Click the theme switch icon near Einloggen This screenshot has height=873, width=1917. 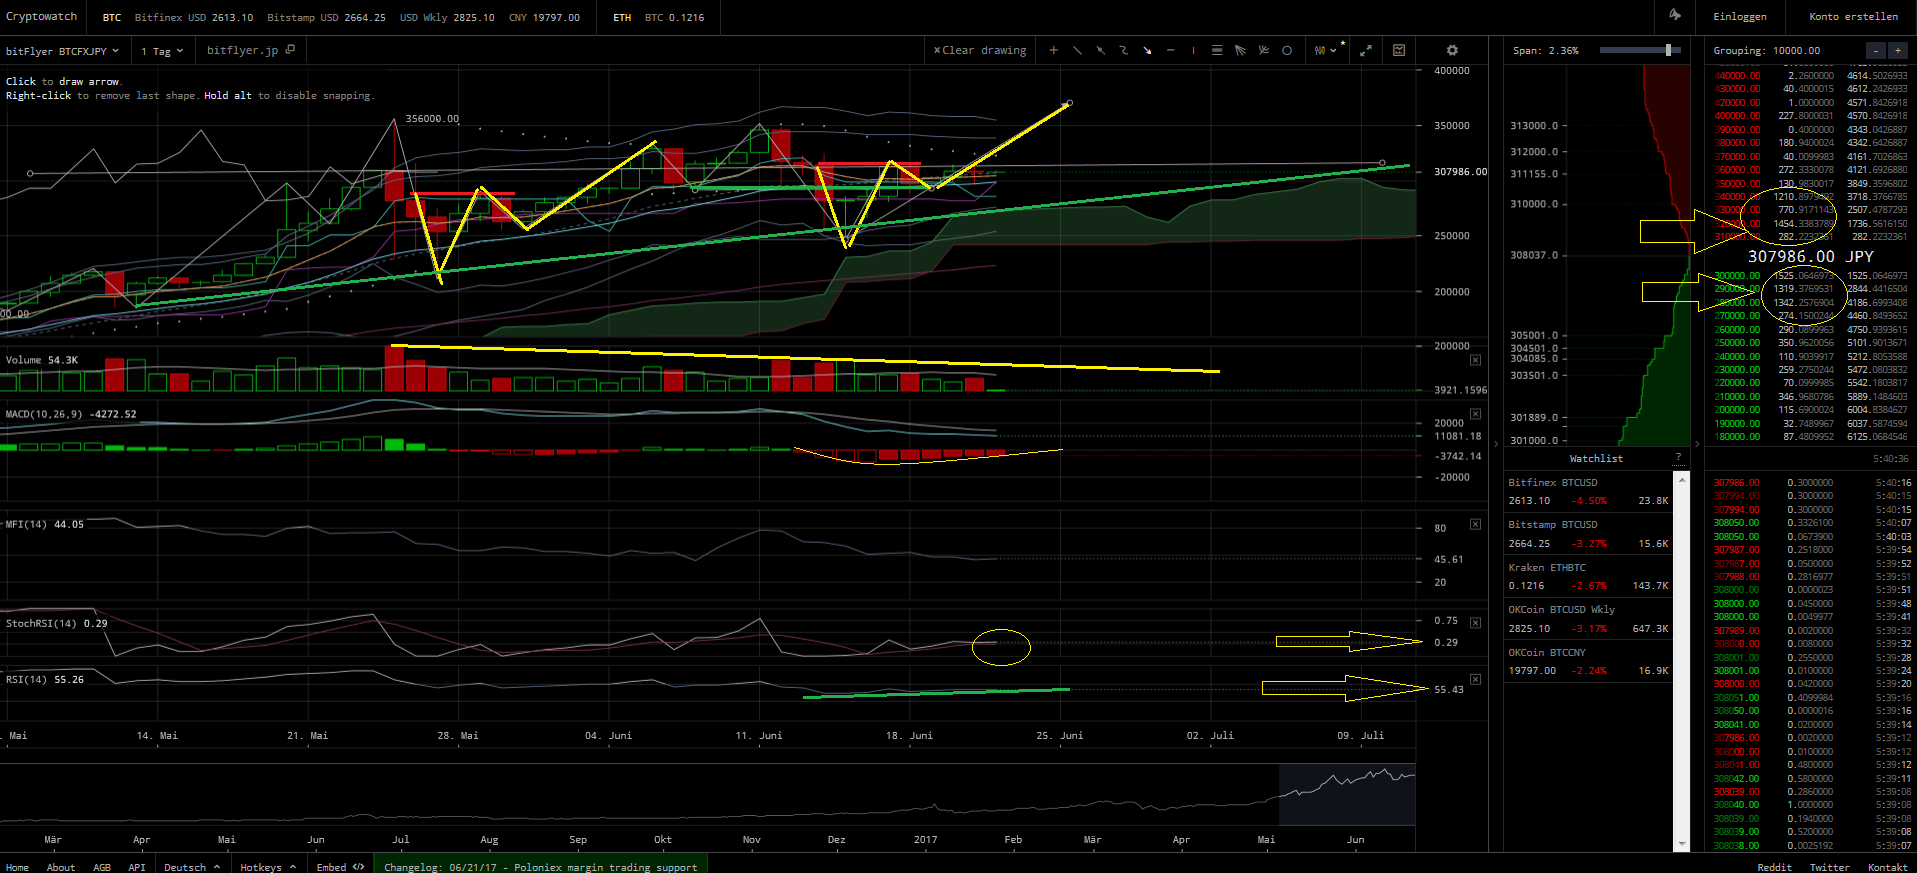coord(1675,15)
